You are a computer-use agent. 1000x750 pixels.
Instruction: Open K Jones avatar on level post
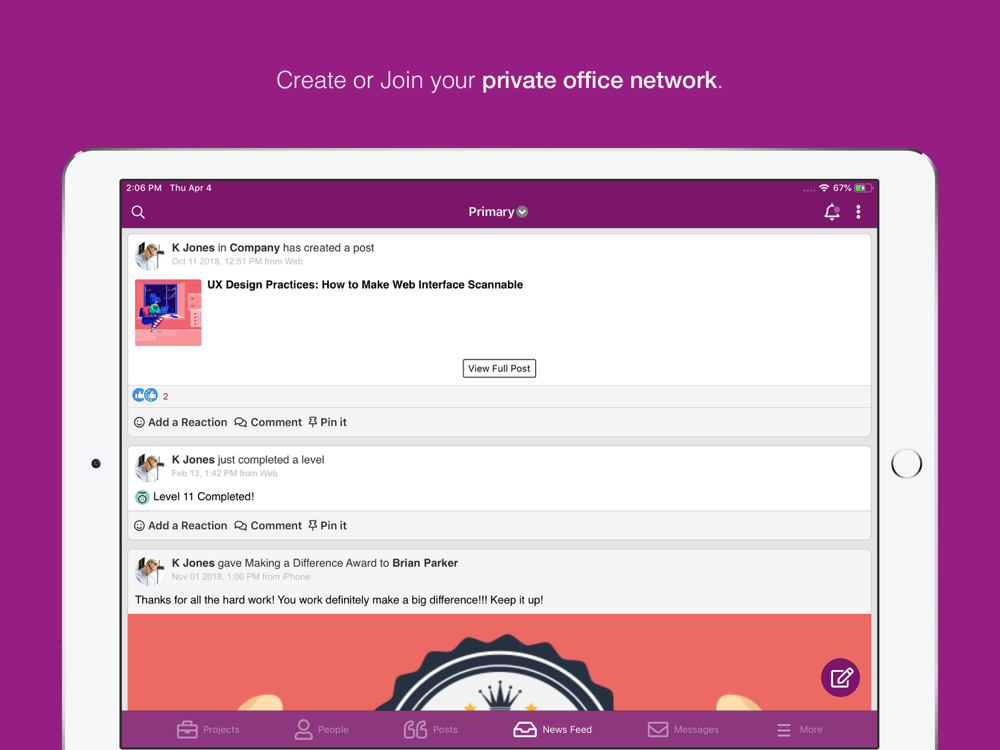click(x=150, y=467)
